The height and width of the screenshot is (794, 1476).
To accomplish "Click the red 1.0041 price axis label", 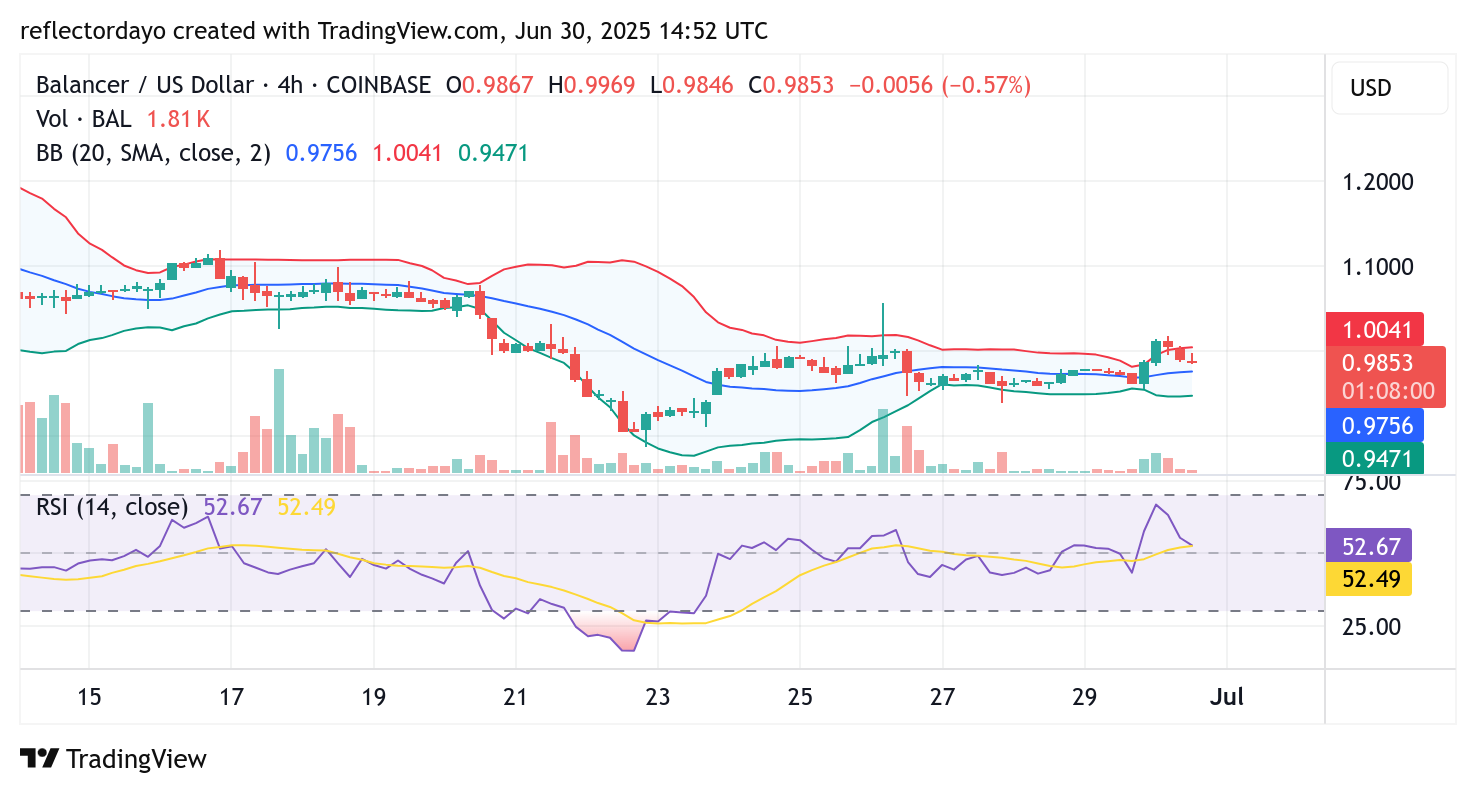I will coord(1374,329).
